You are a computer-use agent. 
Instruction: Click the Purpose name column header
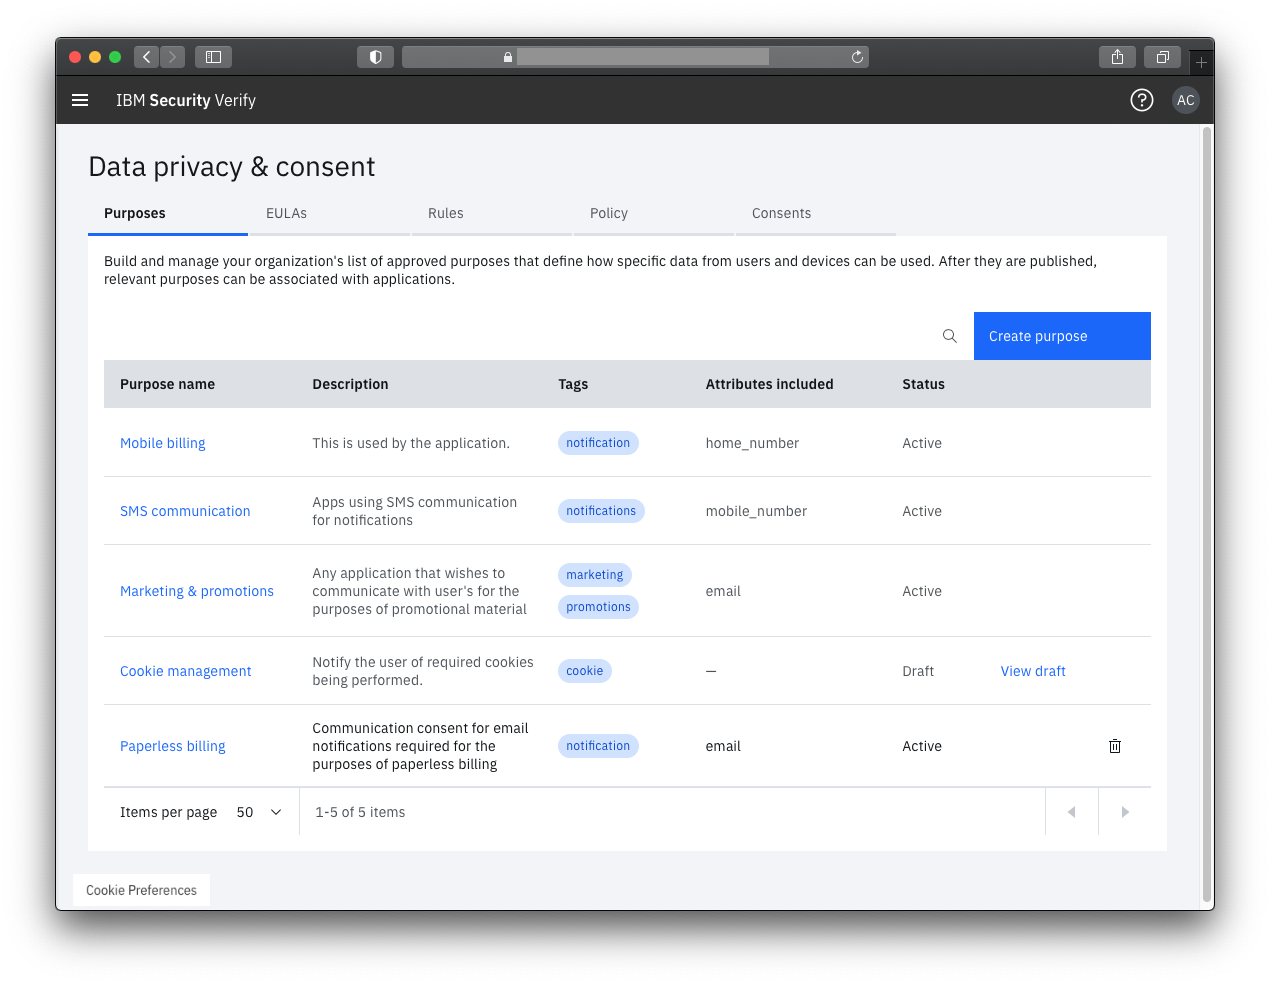click(167, 384)
